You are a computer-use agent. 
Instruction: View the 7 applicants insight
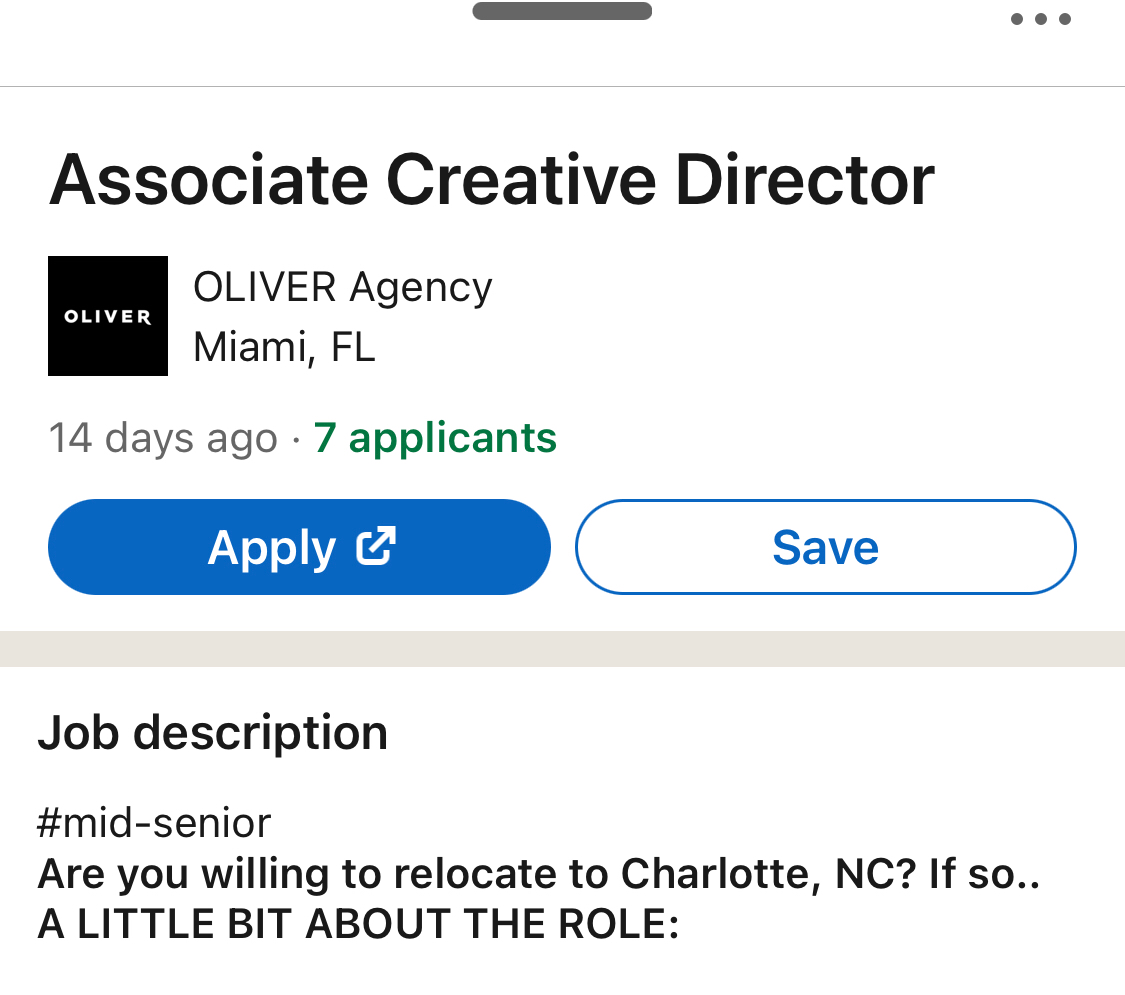click(x=435, y=438)
